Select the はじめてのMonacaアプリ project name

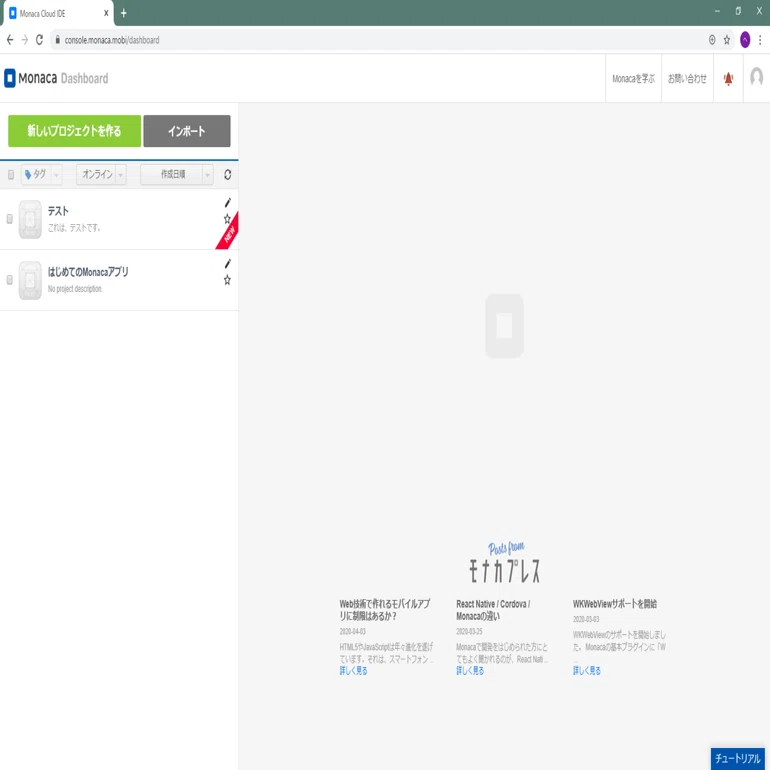click(x=88, y=272)
